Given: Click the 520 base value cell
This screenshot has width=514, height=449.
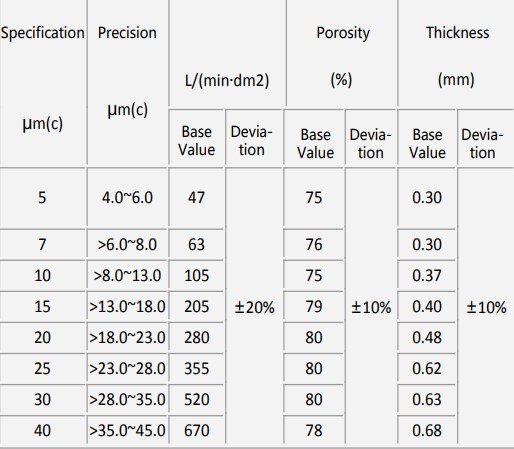Looking at the screenshot, I should (x=196, y=400).
